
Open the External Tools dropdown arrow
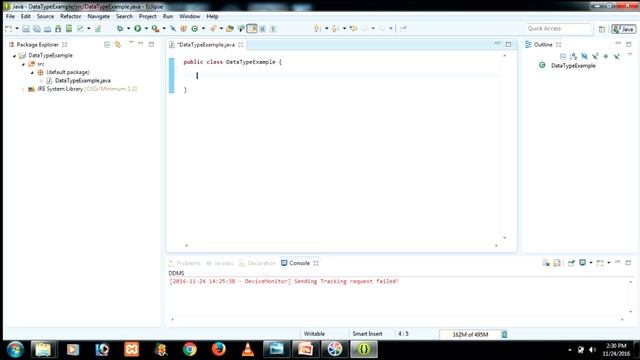coord(164,29)
